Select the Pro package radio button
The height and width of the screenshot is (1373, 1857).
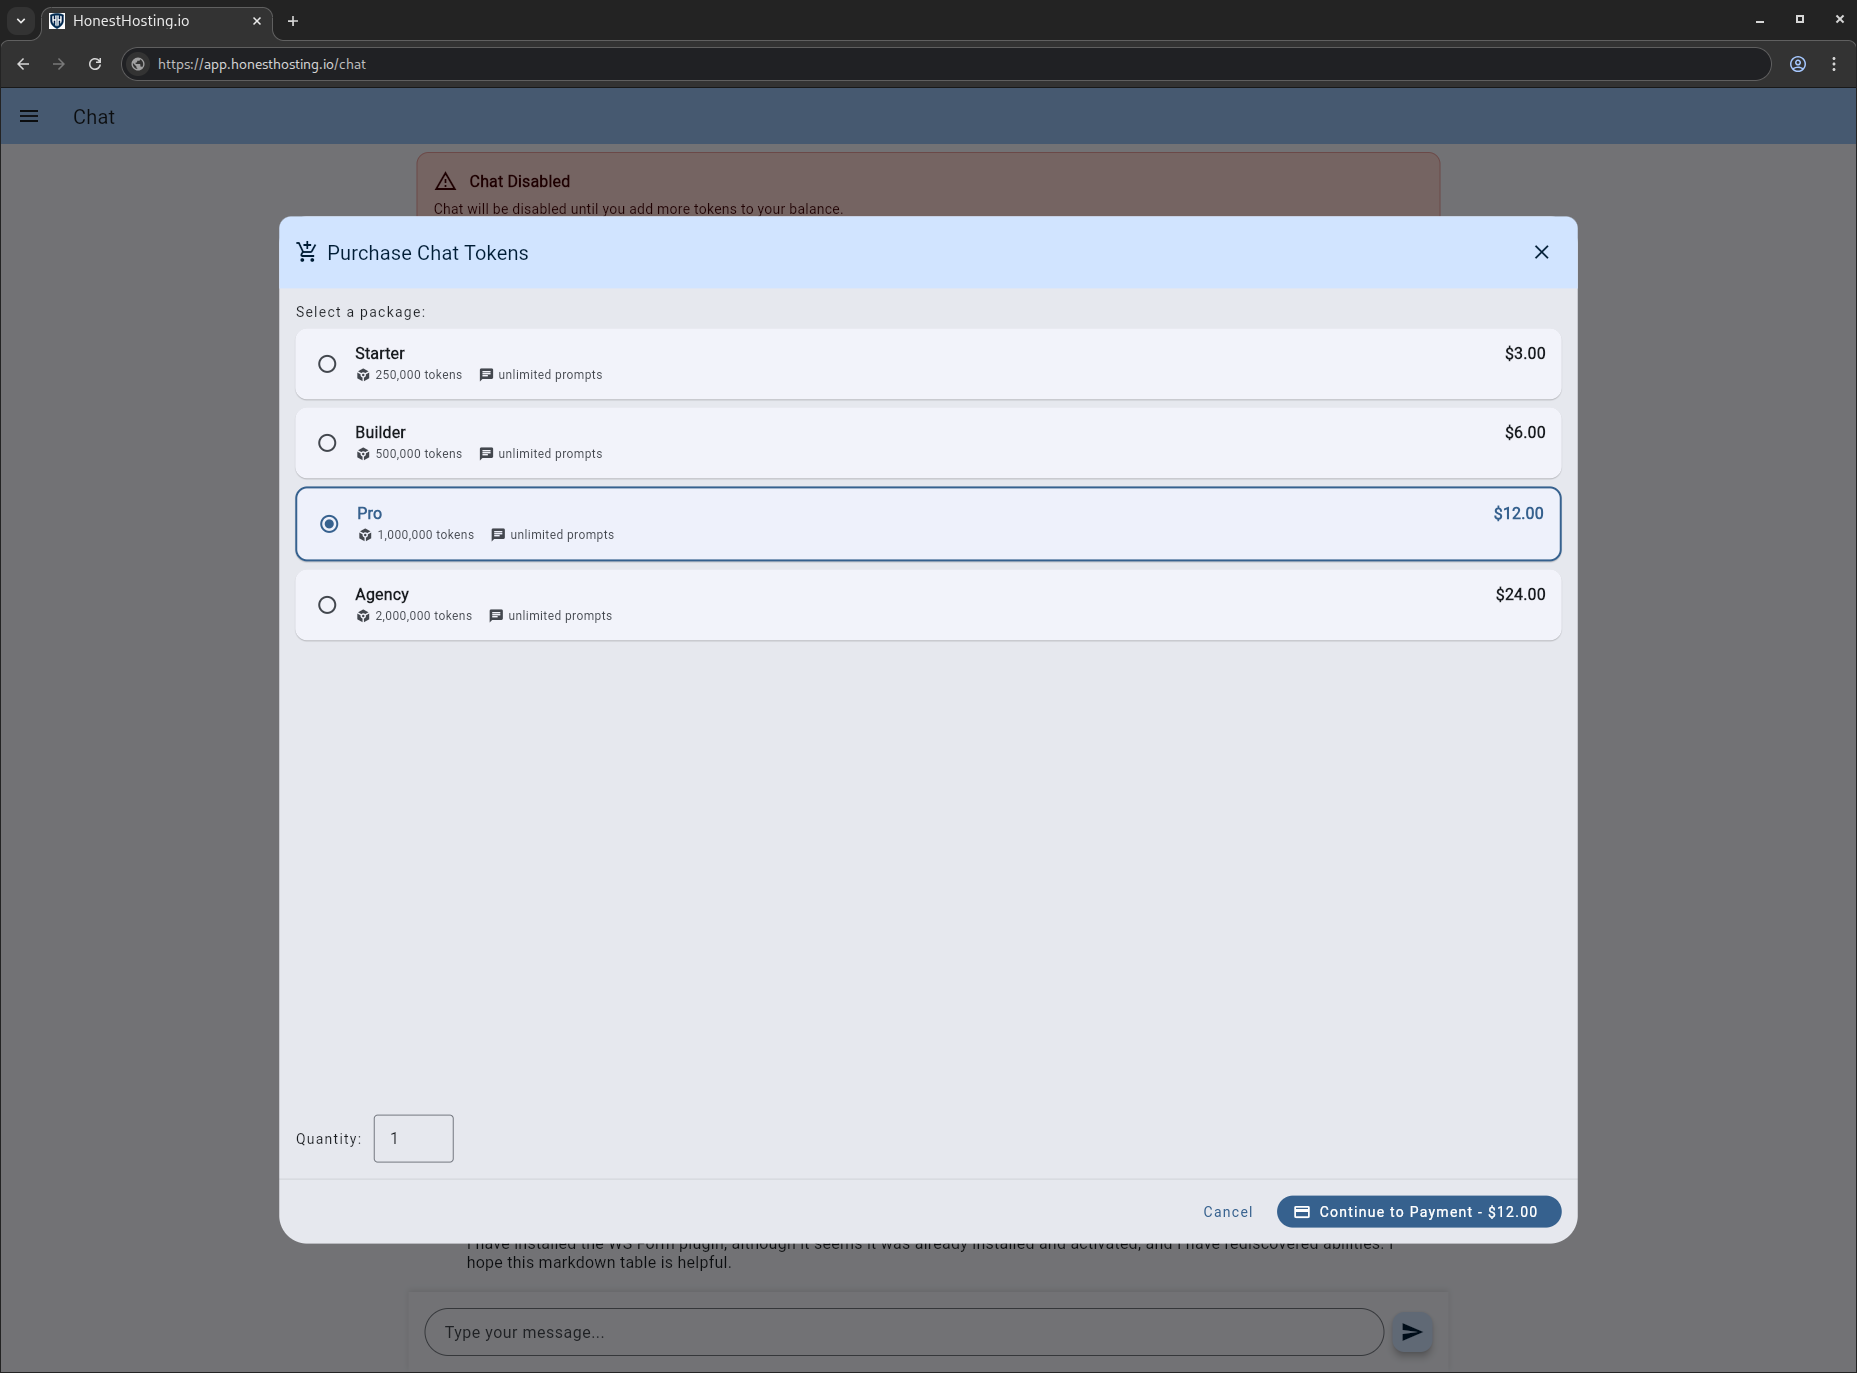pos(329,524)
